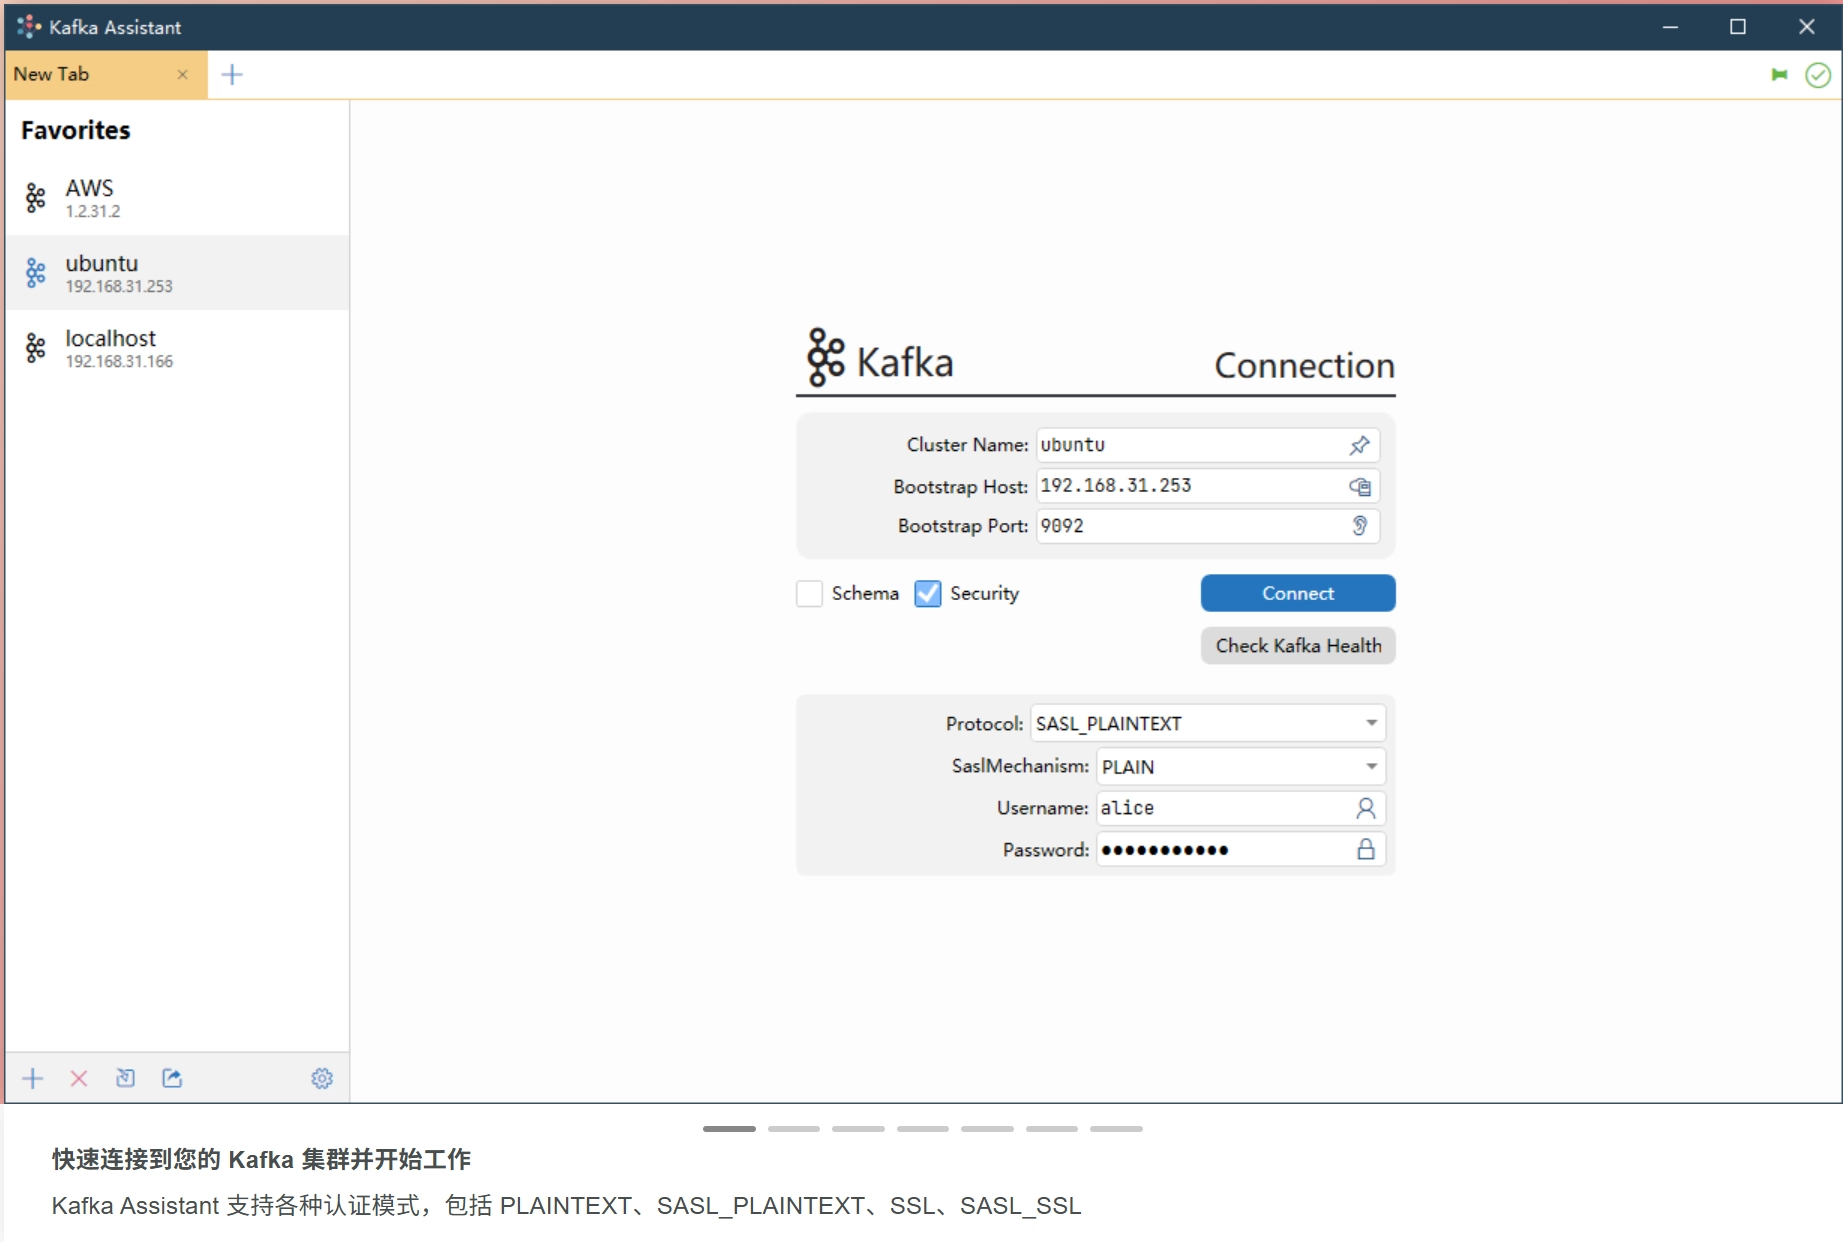This screenshot has height=1242, width=1843.
Task: Enable the Schema checkbox
Action: pos(809,593)
